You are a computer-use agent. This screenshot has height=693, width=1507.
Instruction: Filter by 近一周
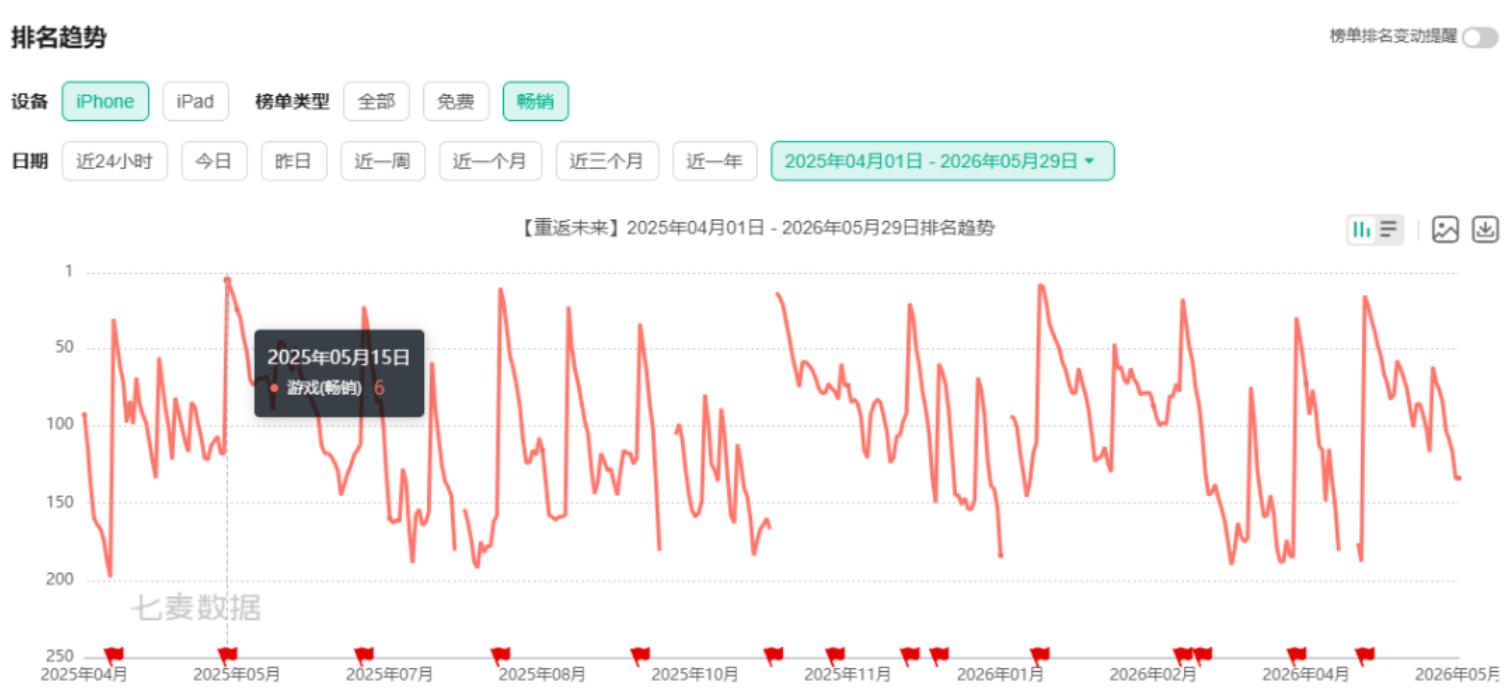[x=383, y=161]
